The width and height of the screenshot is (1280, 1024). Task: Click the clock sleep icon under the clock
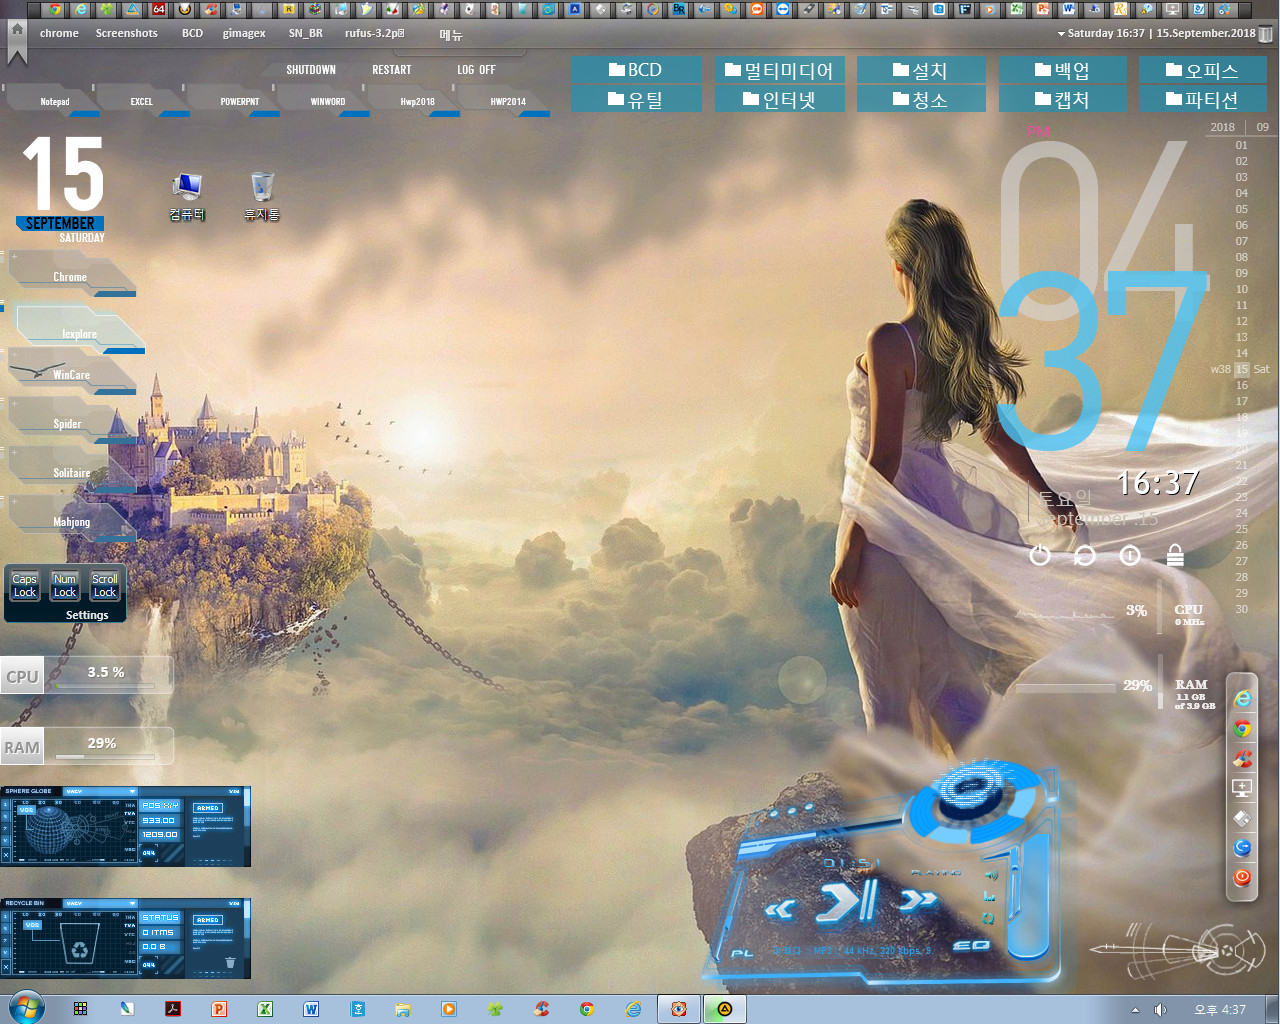tap(1130, 555)
